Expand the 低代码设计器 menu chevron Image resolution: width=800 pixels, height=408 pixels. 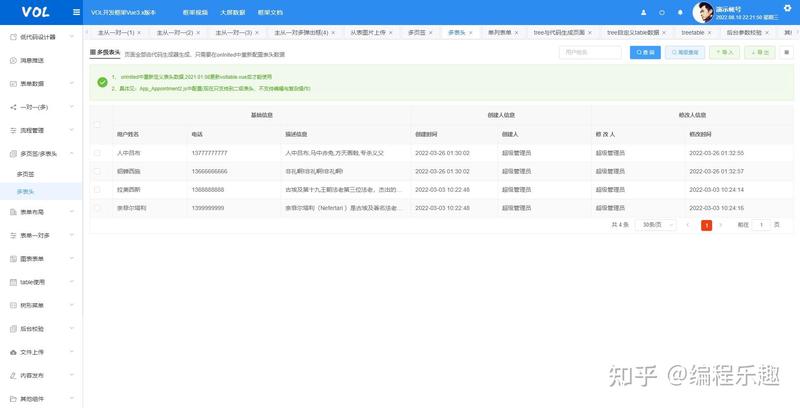[x=71, y=37]
